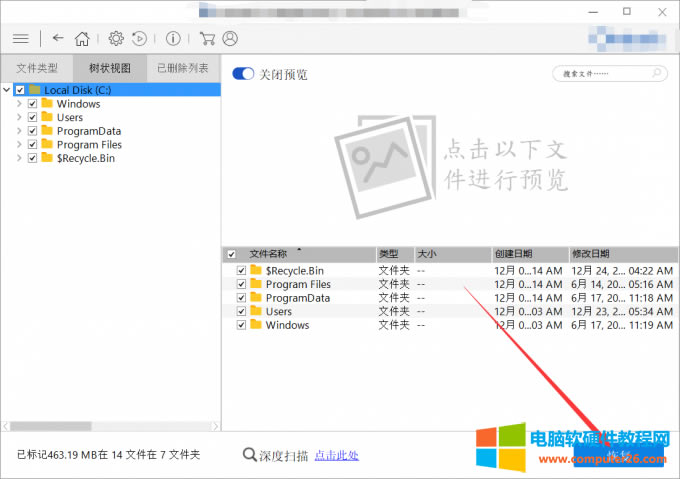Toggle the 关闭预览 preview switch
The image size is (680, 479).
click(243, 74)
